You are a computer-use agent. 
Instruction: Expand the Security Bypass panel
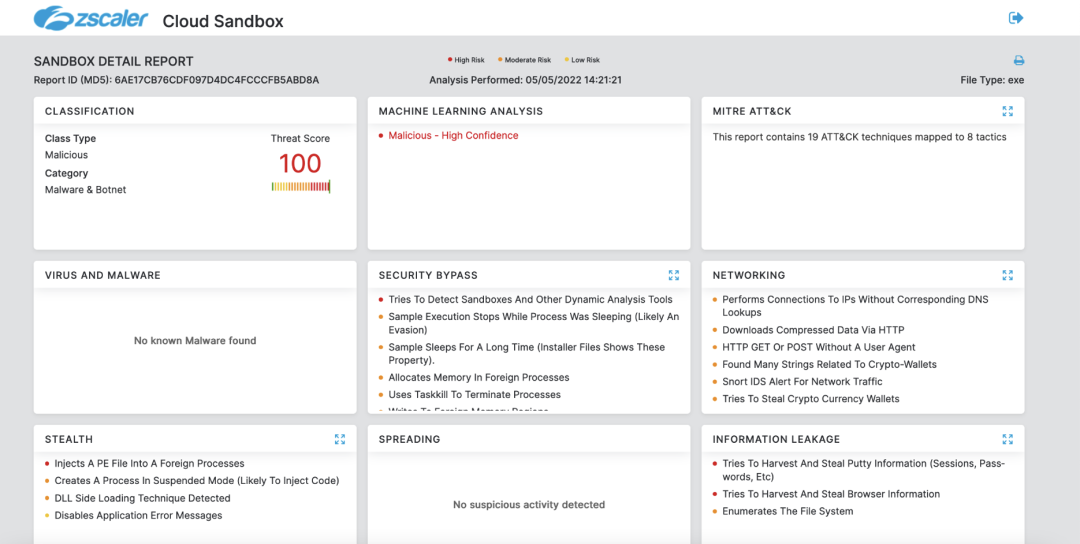(673, 275)
